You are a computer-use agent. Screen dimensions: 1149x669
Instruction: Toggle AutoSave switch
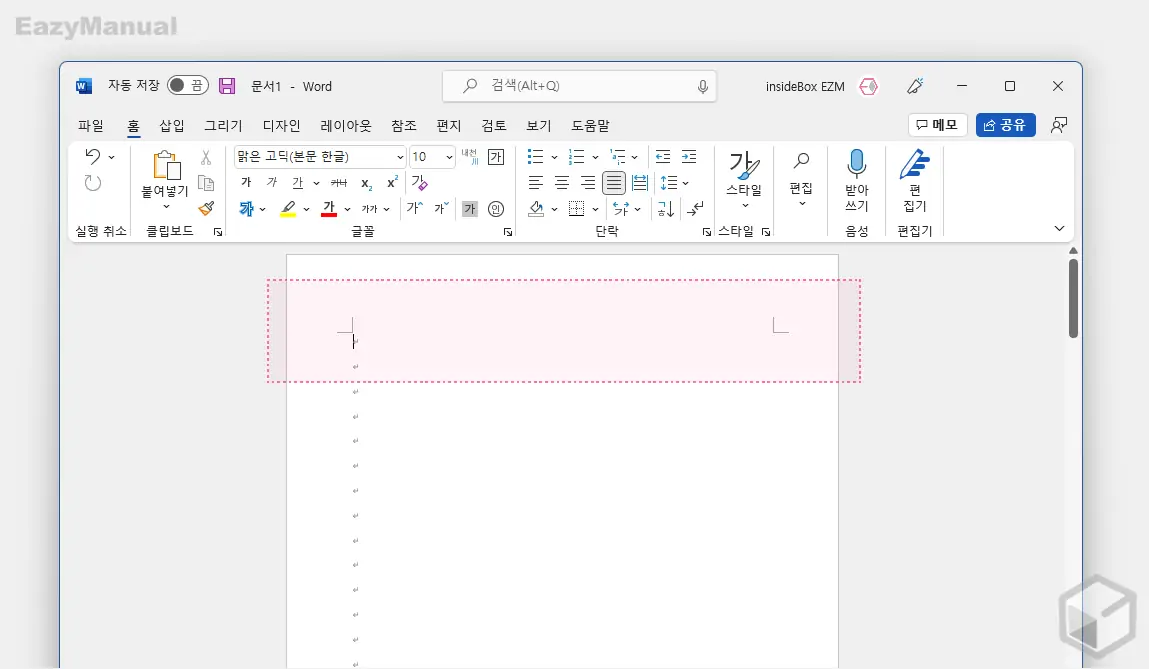click(x=188, y=86)
